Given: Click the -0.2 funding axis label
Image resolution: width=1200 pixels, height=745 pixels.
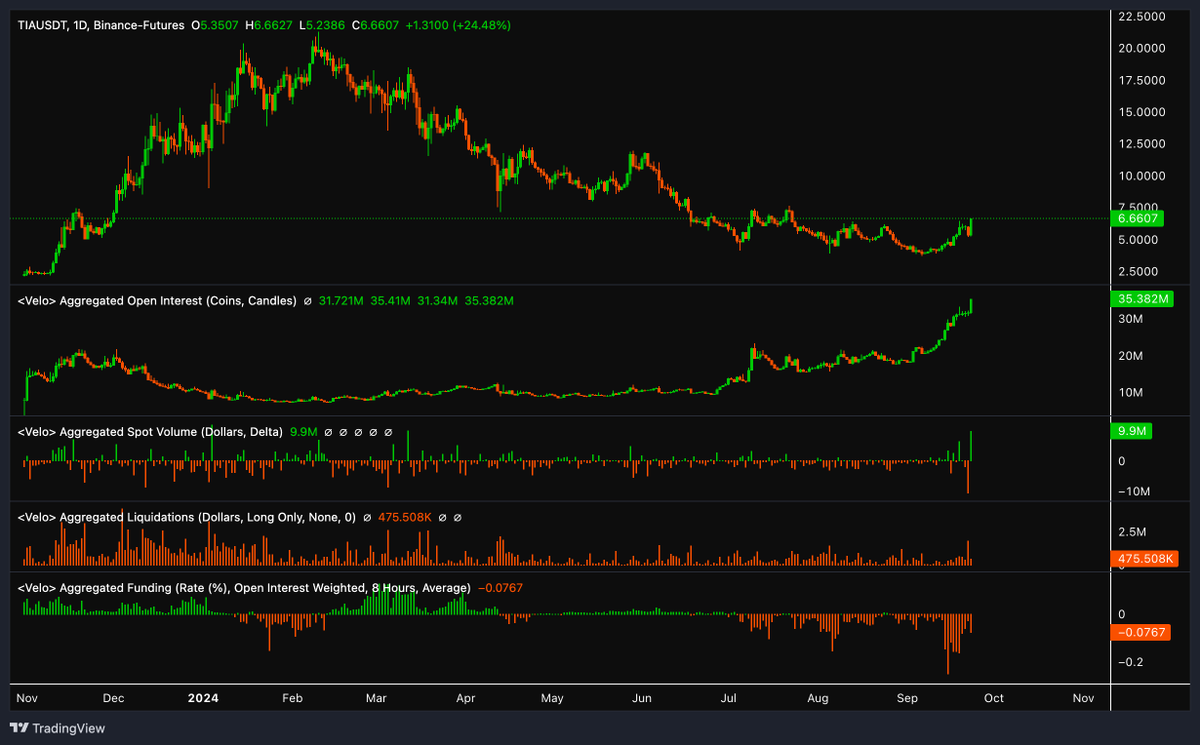Looking at the screenshot, I should [1132, 662].
